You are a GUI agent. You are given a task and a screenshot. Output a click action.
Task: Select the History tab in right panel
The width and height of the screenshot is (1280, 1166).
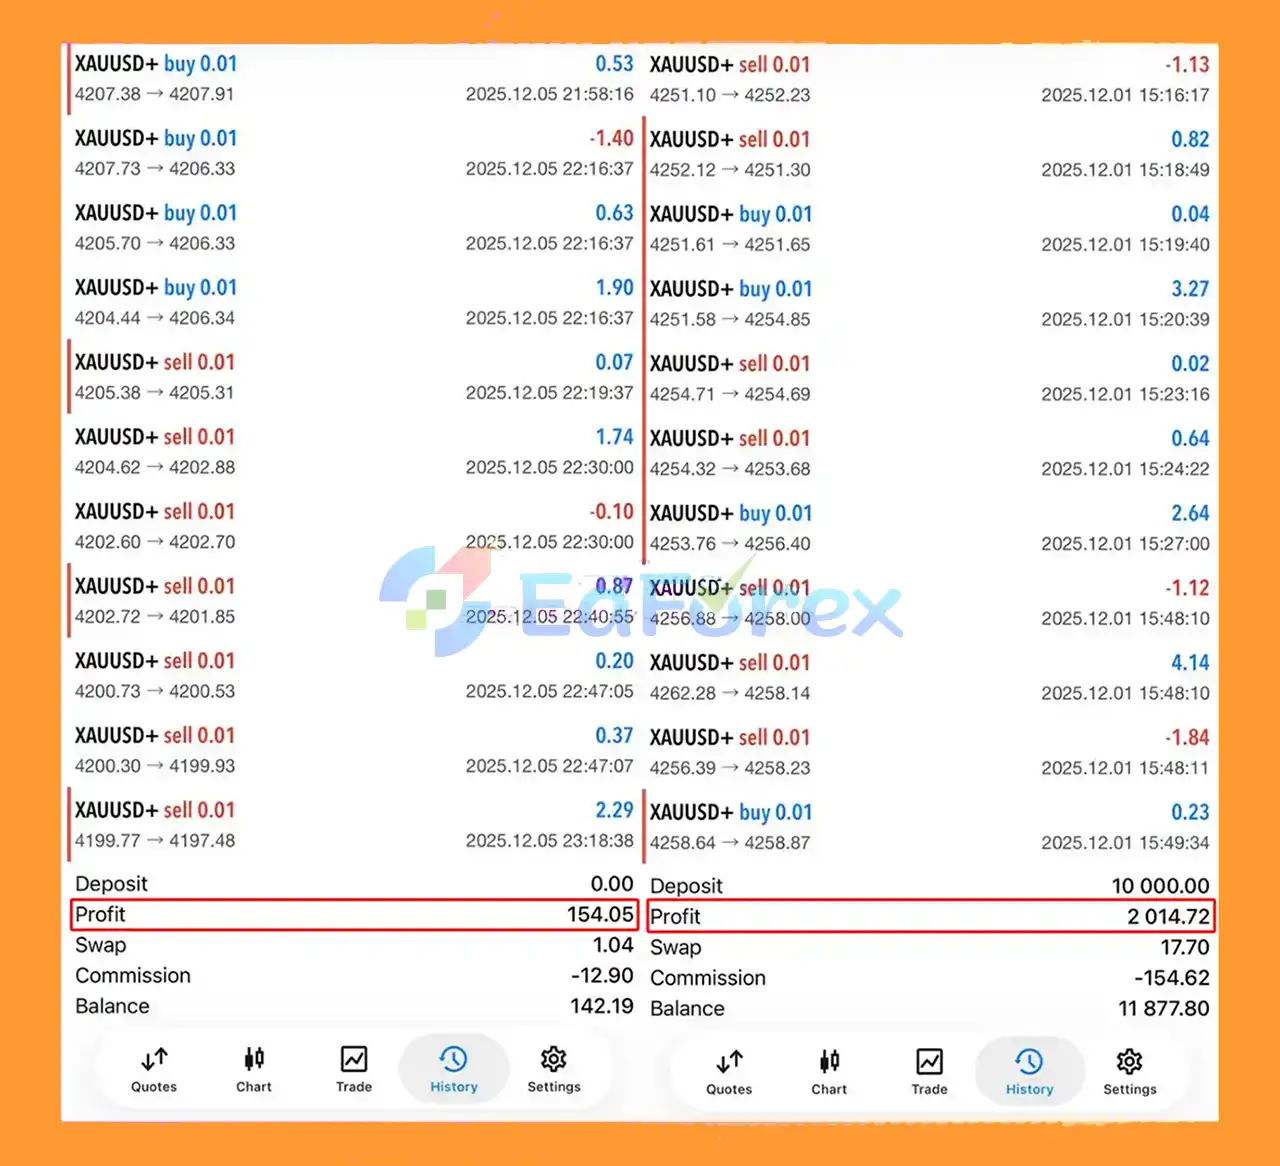pos(1029,1072)
